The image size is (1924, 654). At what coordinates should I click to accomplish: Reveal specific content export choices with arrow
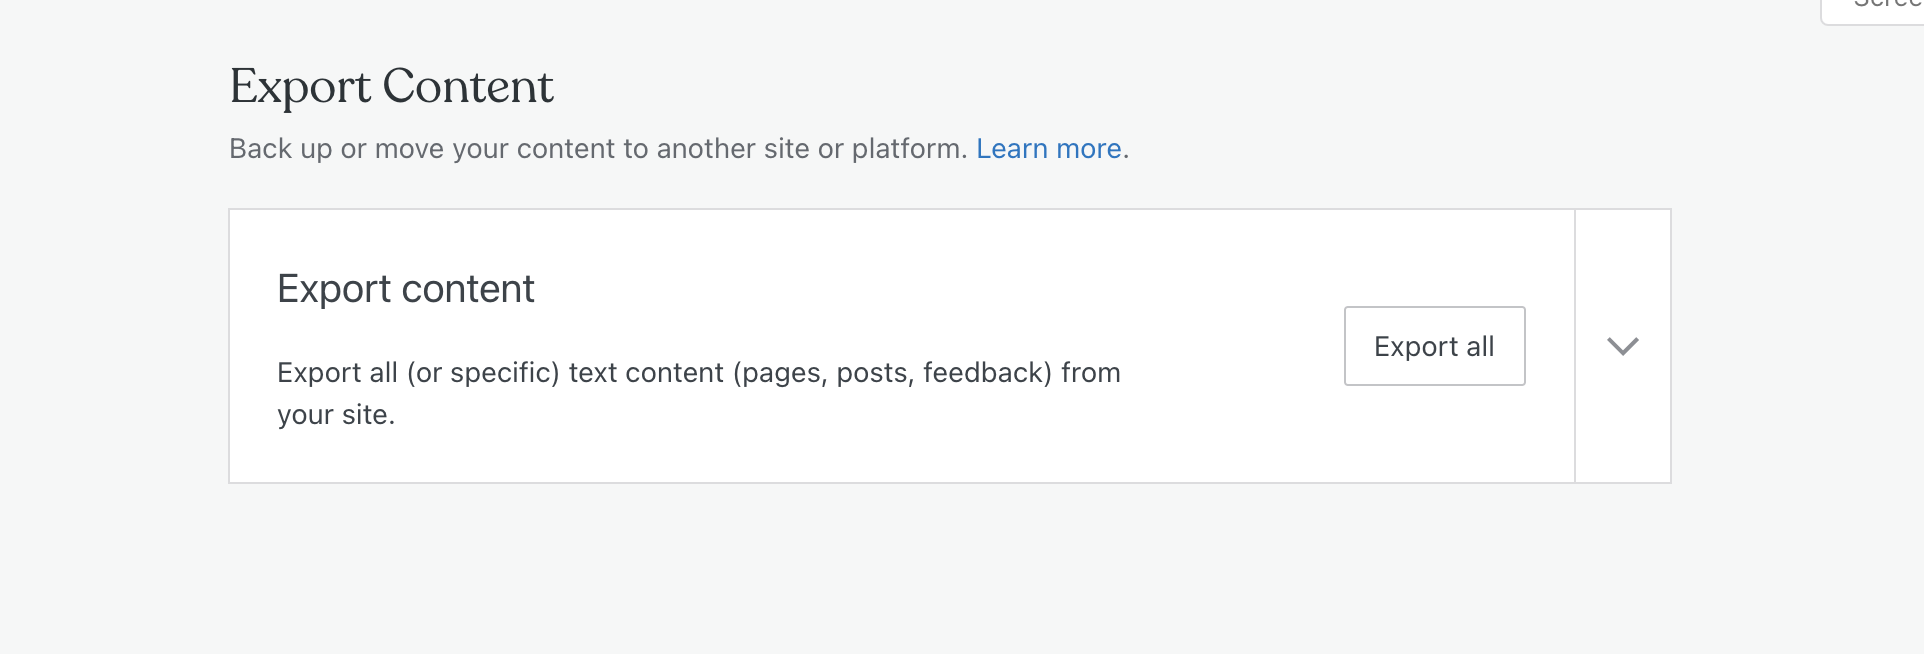point(1622,346)
